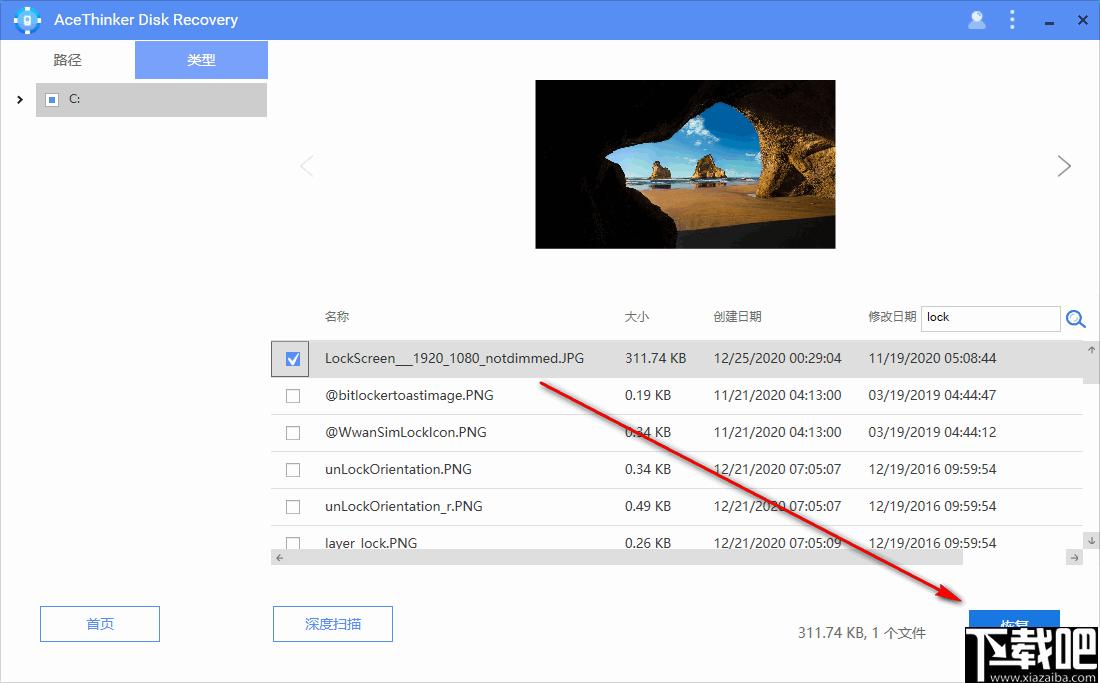This screenshot has width=1100, height=683.
Task: Uncheck LockScreen___1920_1080_notdimmed.JPG checkbox
Action: point(293,359)
